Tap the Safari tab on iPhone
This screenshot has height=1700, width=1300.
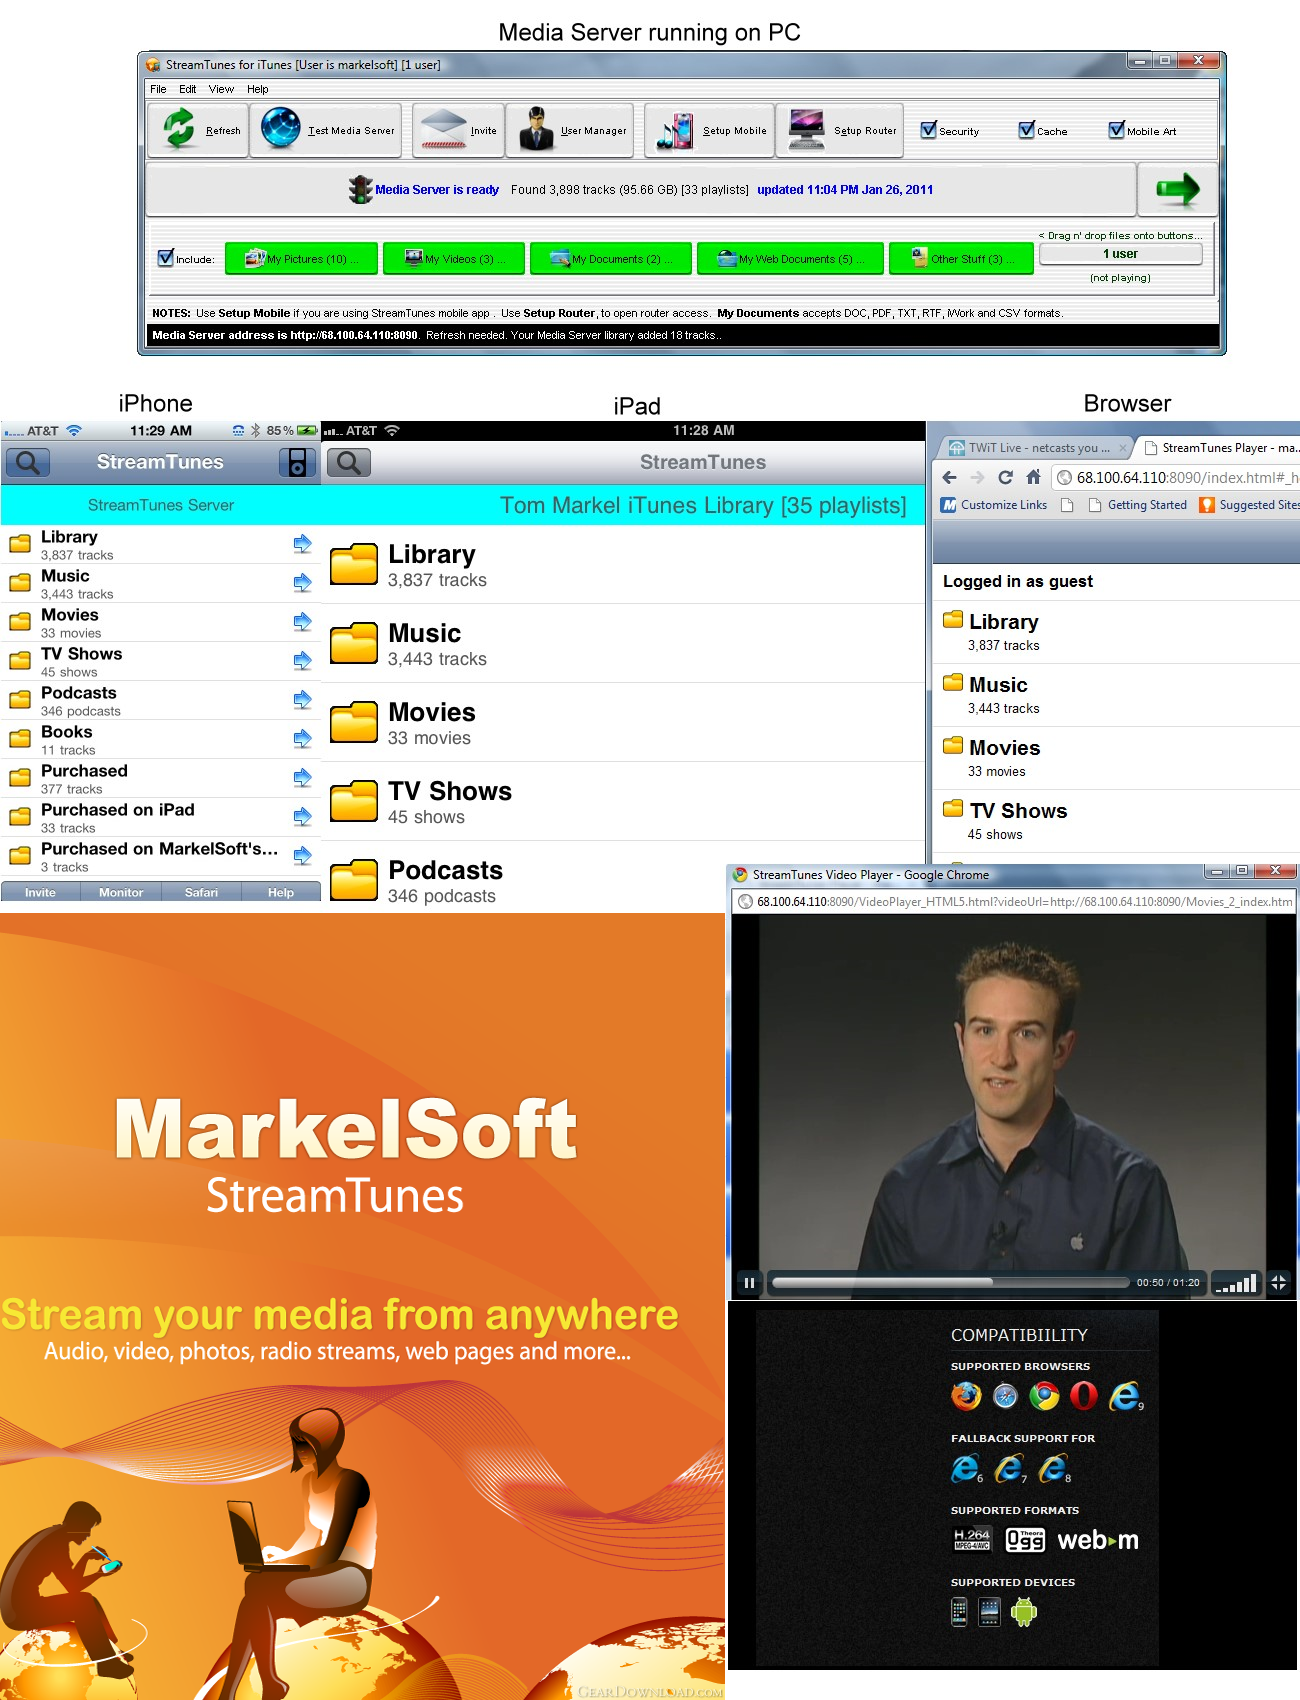[x=201, y=892]
